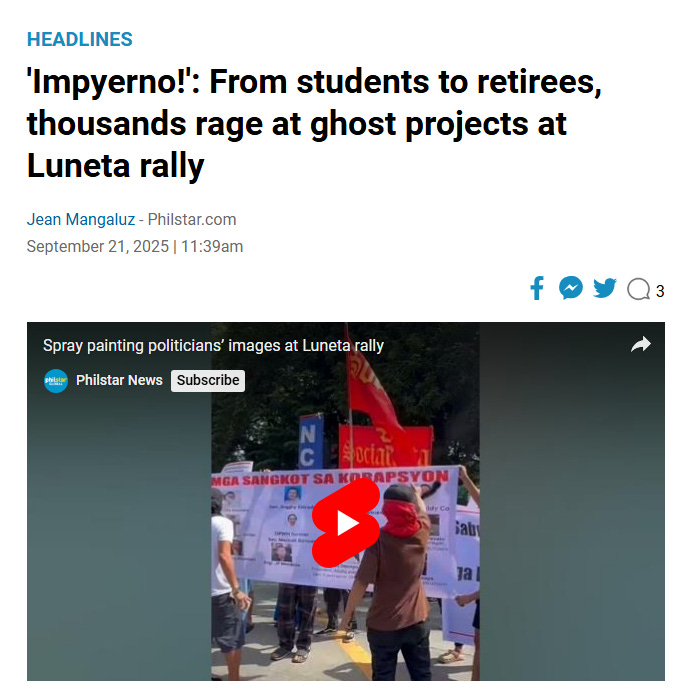This screenshot has width=686, height=686.
Task: Click the video share arrow icon
Action: pos(640,344)
